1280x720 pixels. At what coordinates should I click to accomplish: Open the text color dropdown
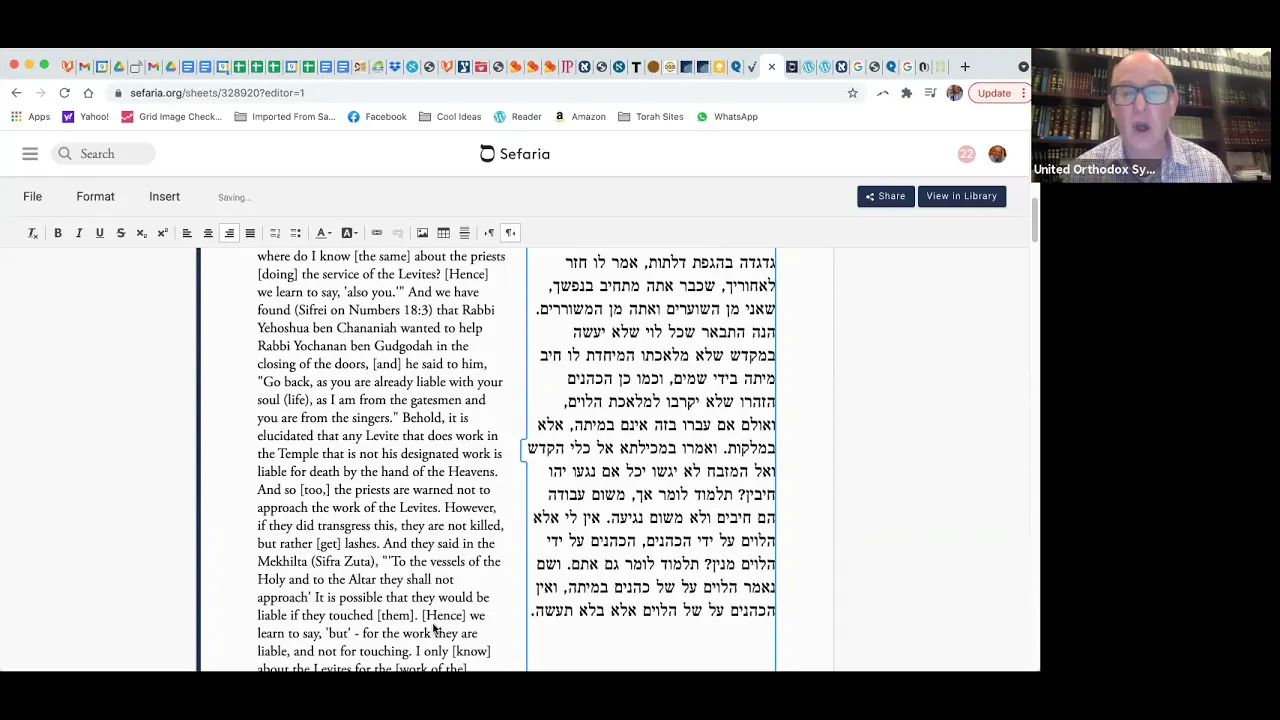324,233
